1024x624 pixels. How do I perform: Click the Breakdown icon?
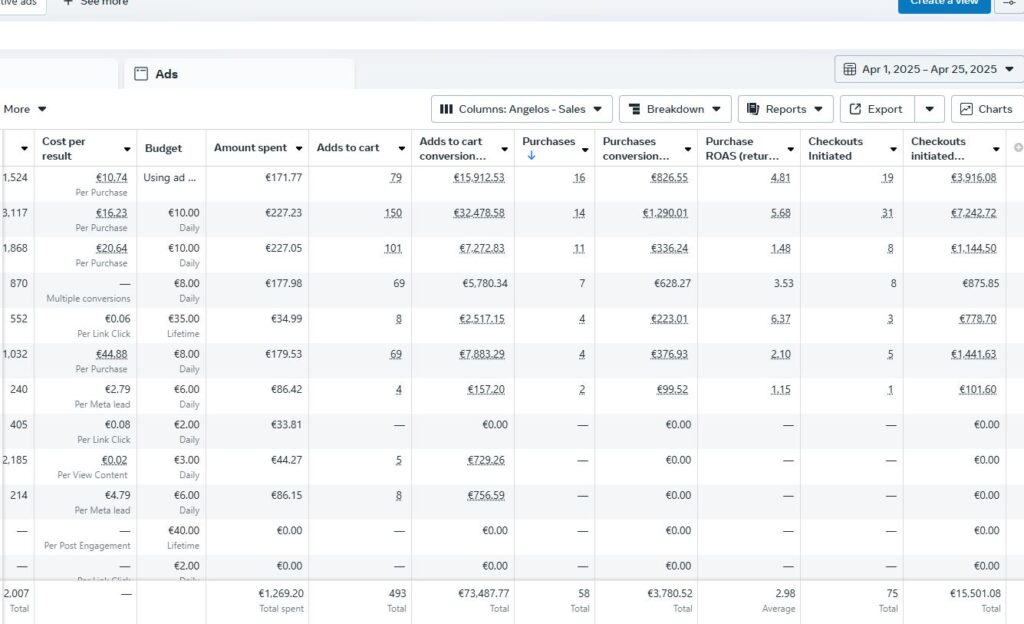point(634,109)
